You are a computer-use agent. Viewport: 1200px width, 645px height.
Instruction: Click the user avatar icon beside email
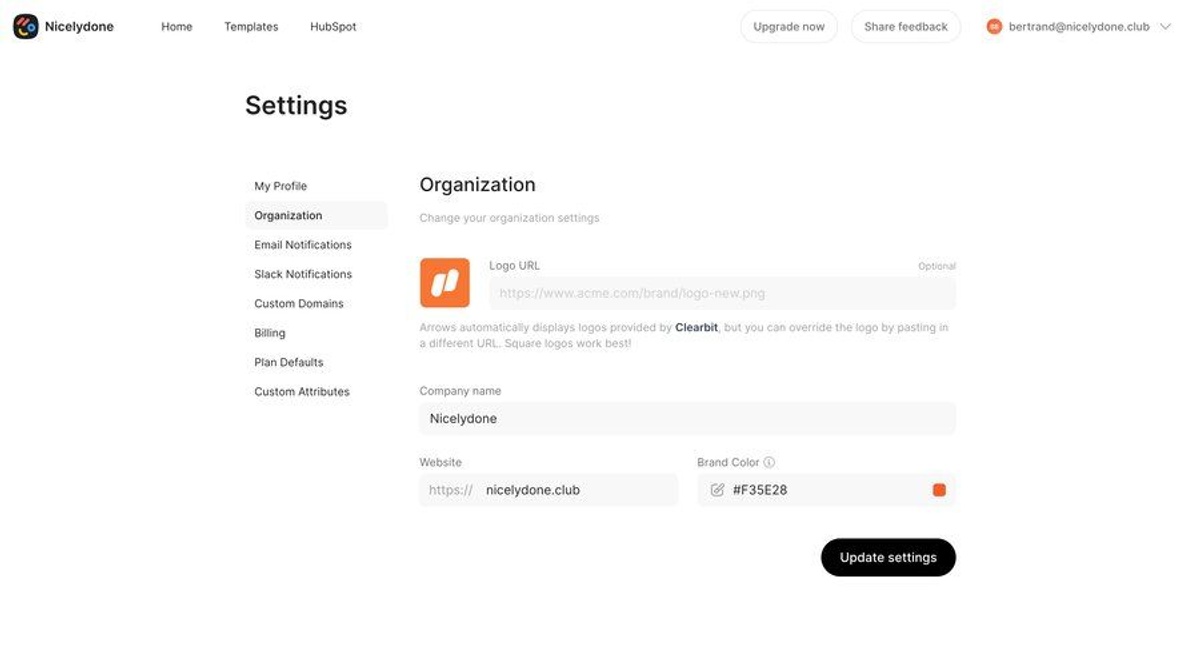click(x=994, y=27)
